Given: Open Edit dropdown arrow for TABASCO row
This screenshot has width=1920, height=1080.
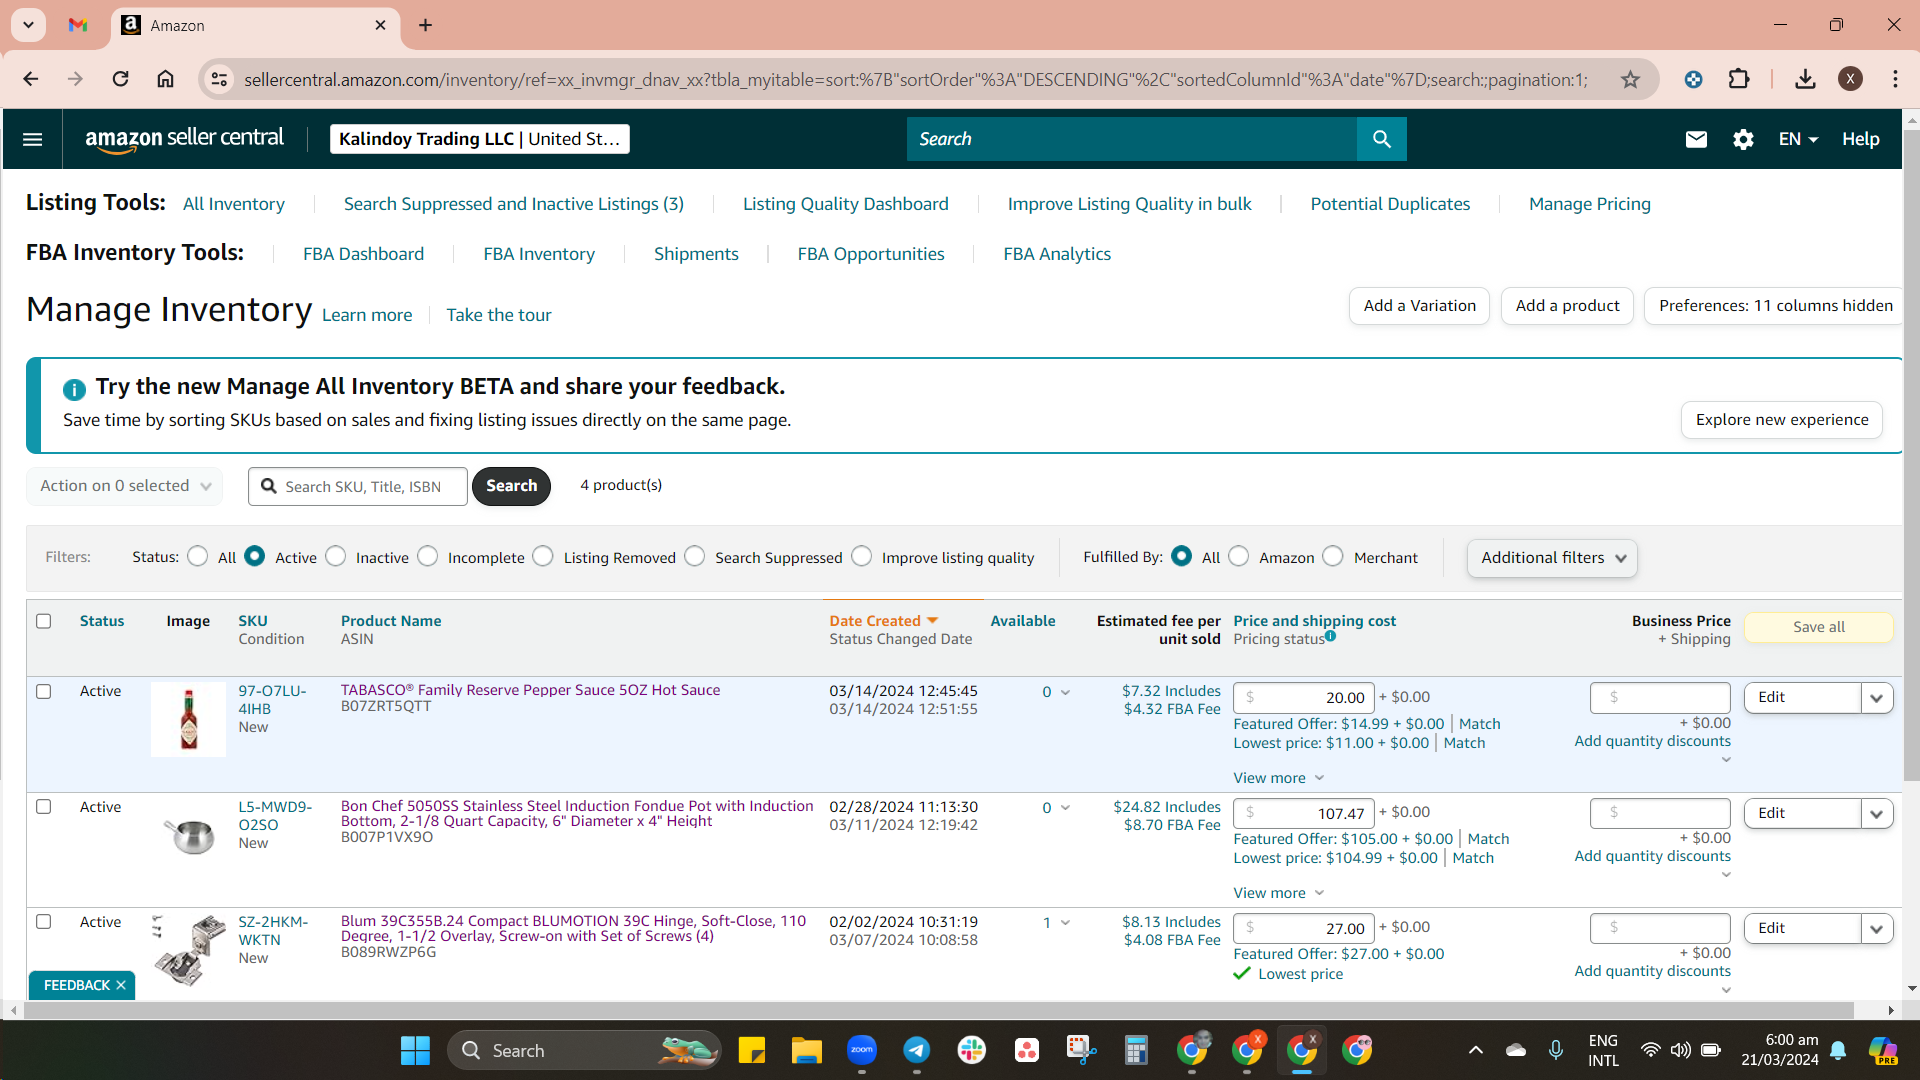Looking at the screenshot, I should 1877,698.
